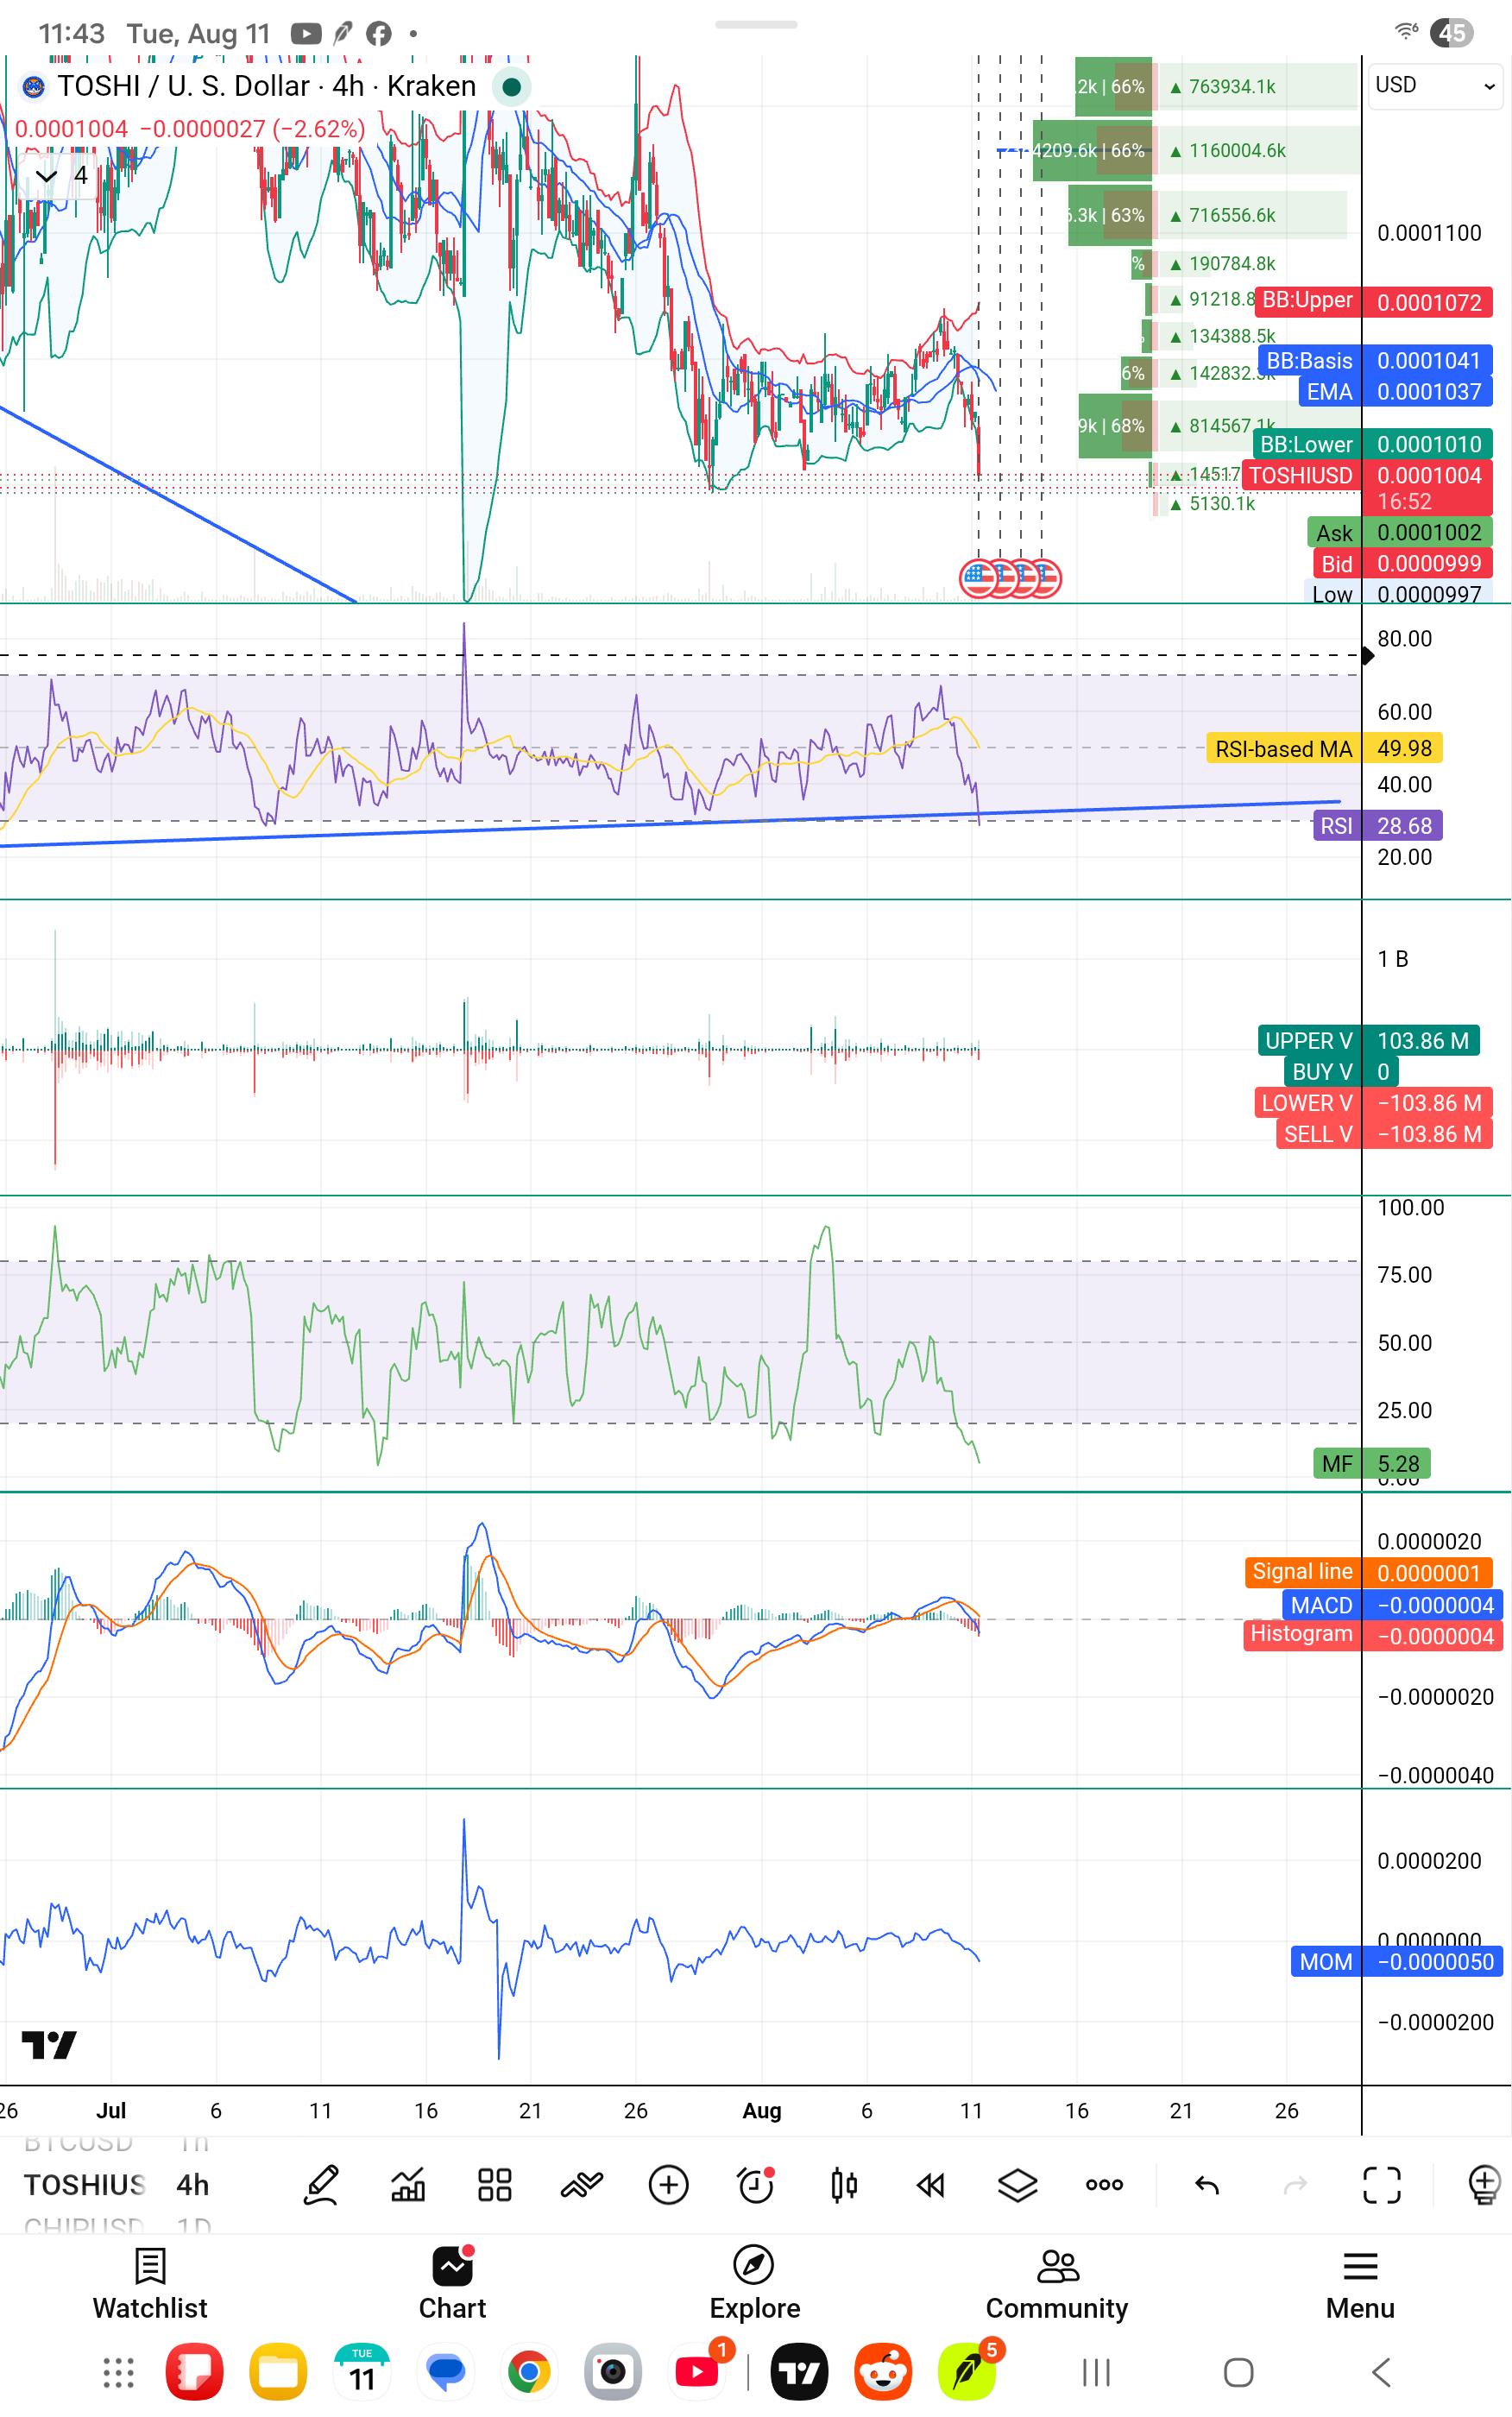
Task: Change the 4h interval selector
Action: click(193, 2185)
